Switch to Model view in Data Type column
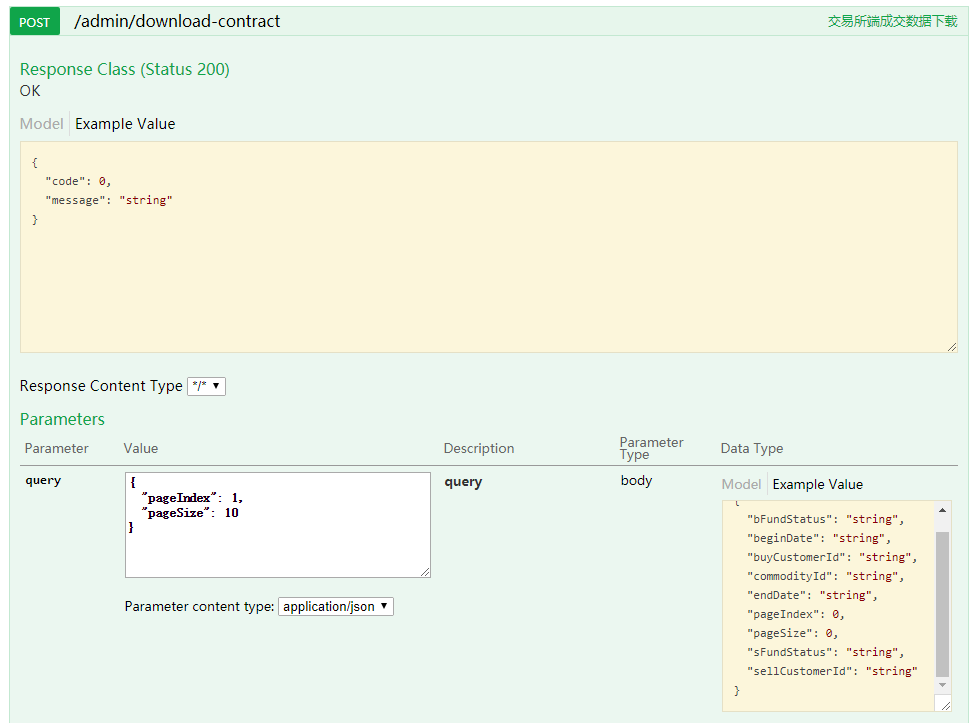The height and width of the screenshot is (723, 971). (741, 484)
